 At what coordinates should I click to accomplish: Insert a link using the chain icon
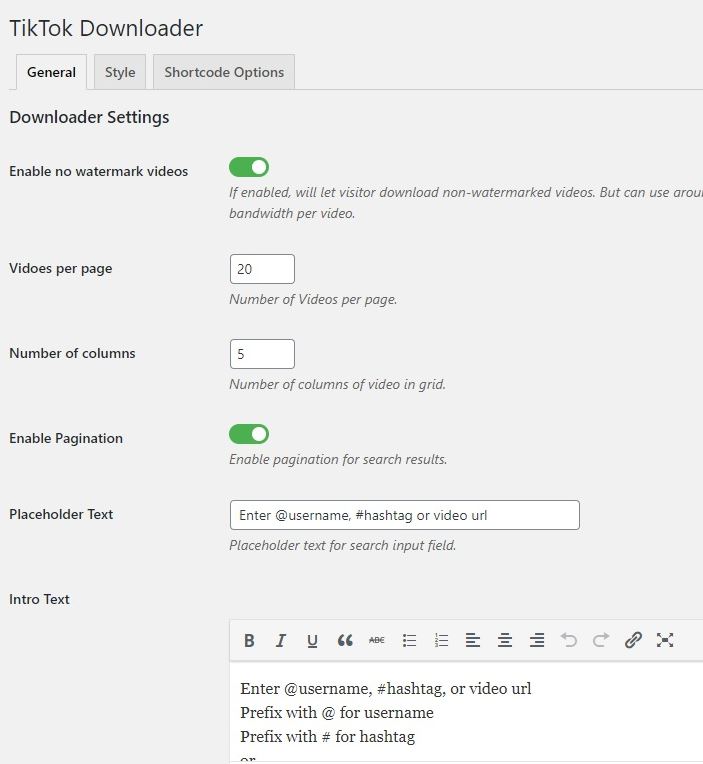[633, 640]
